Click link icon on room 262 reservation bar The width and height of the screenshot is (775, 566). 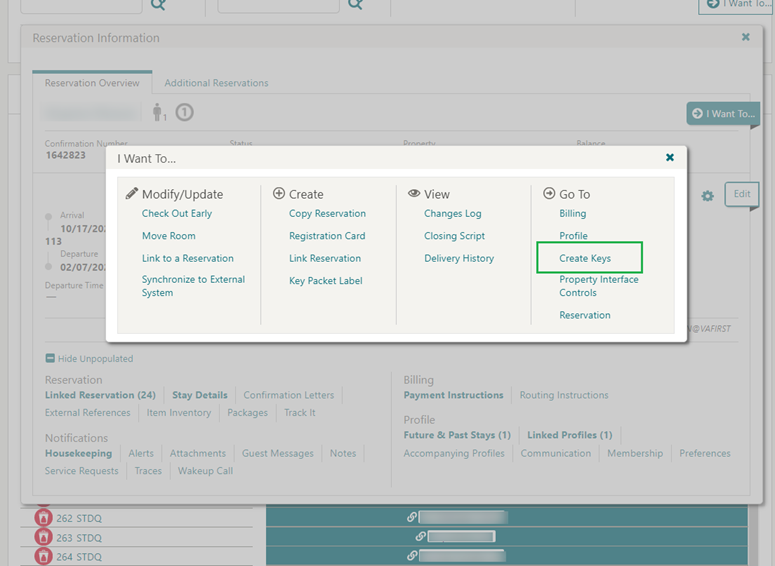(411, 517)
